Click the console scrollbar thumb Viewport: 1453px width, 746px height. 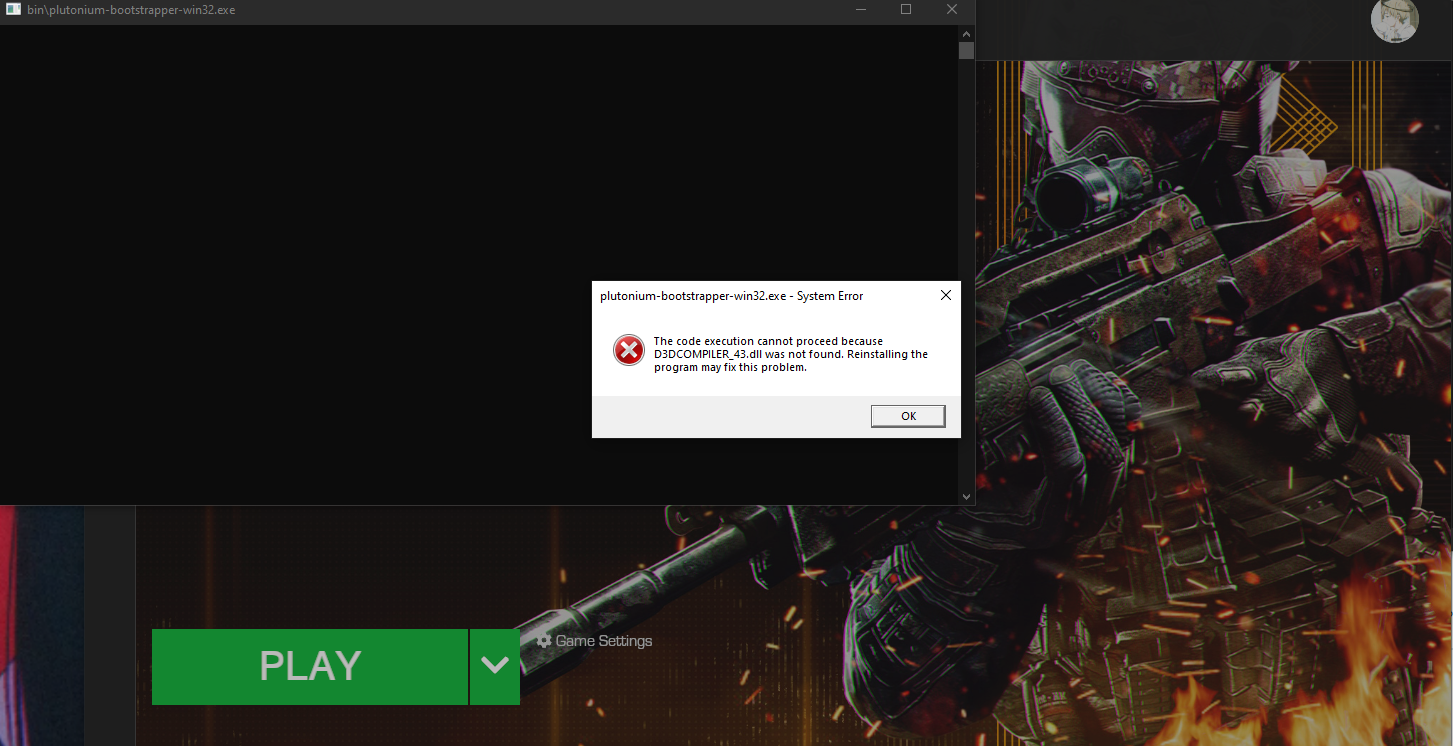tap(966, 51)
